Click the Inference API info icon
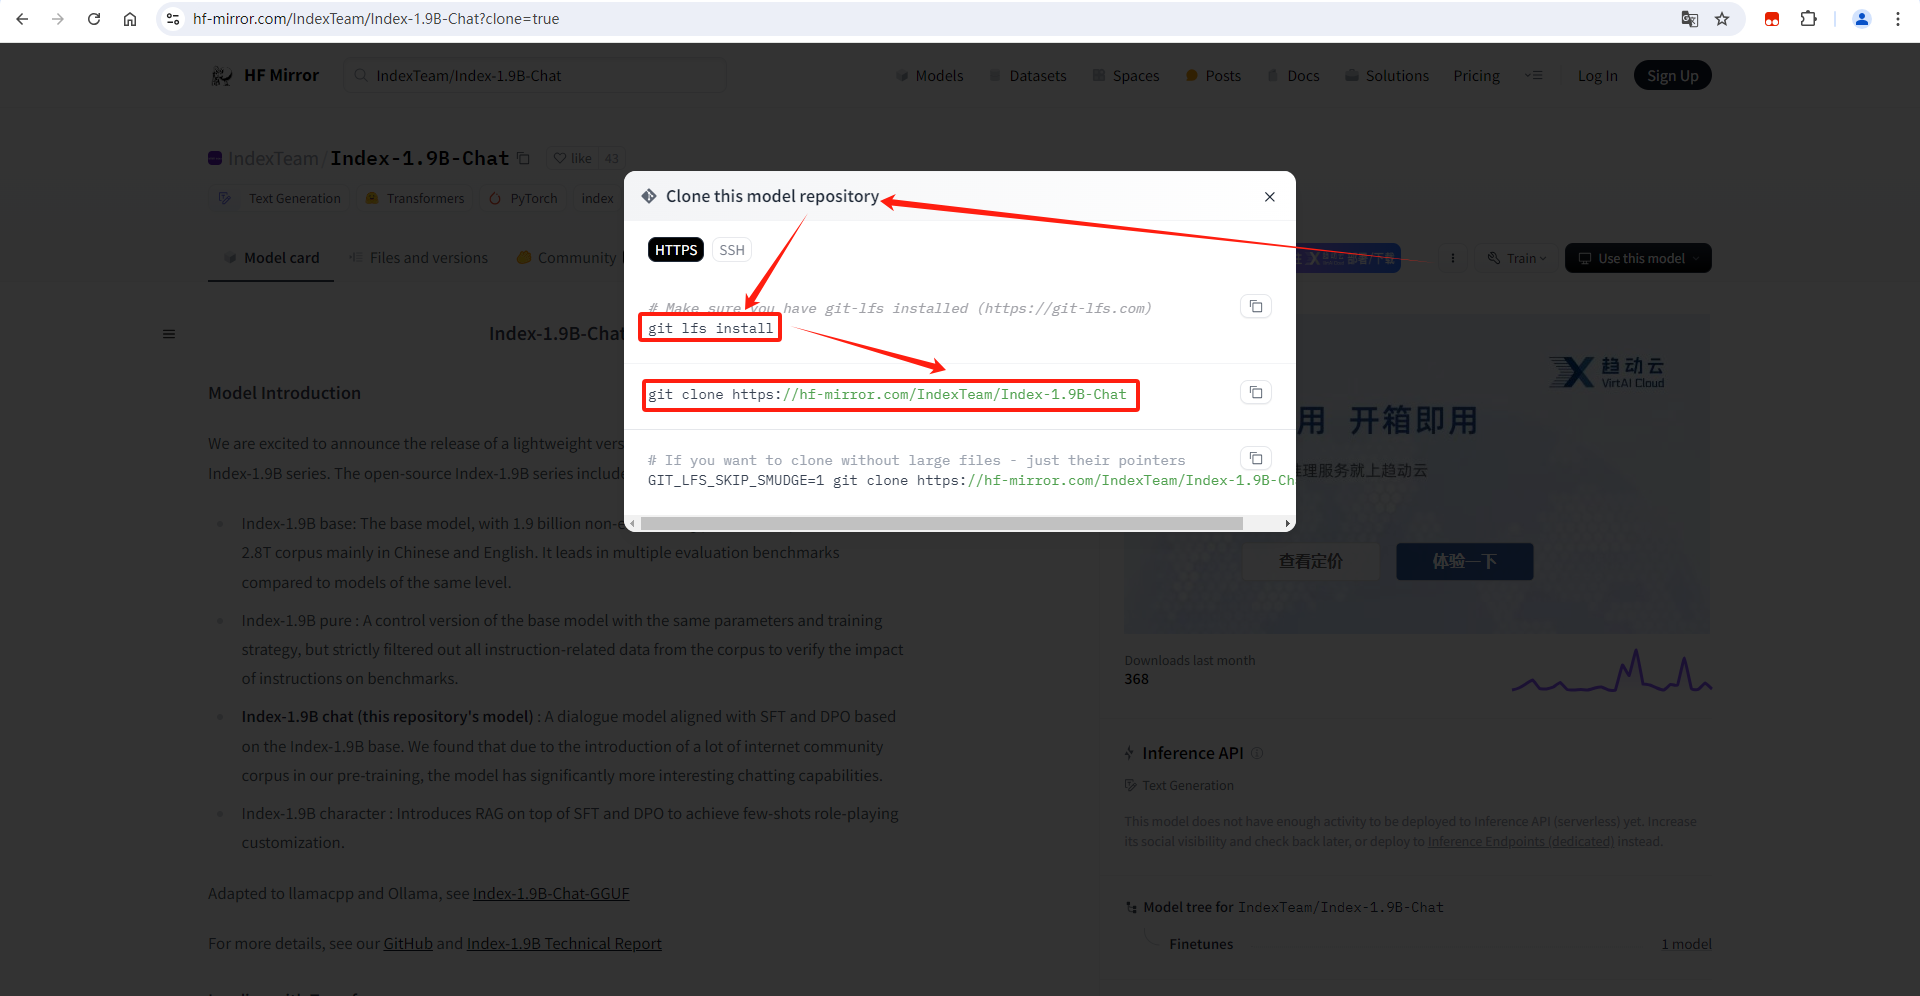1920x996 pixels. 1257,753
